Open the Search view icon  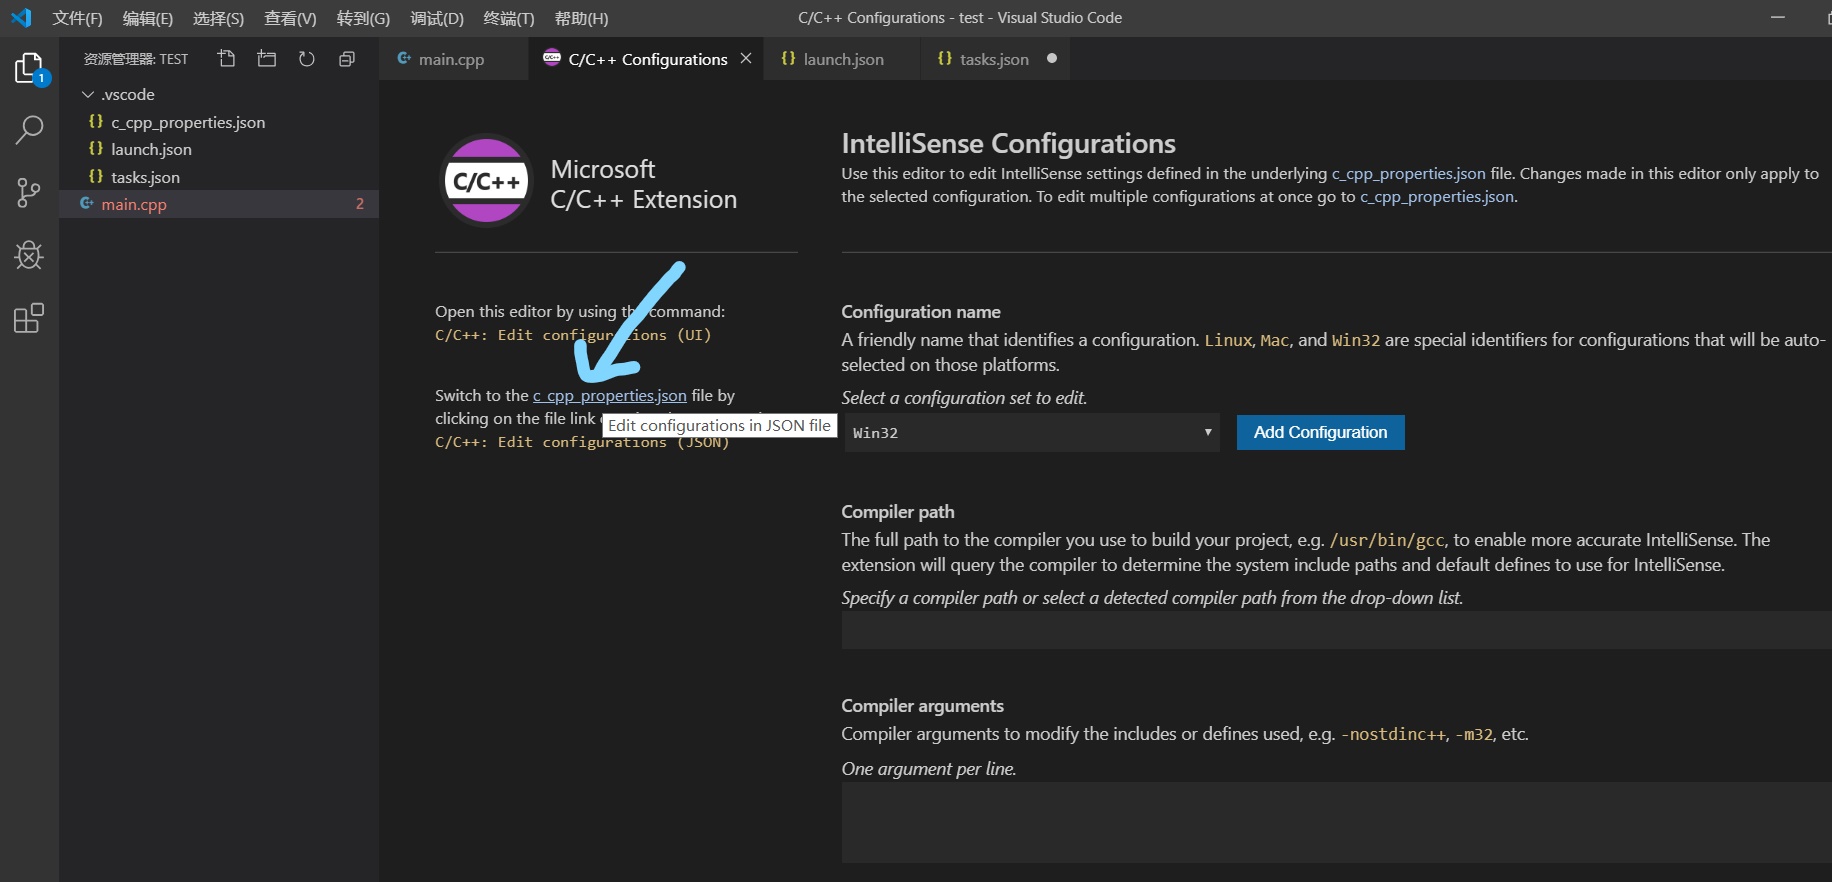click(29, 130)
